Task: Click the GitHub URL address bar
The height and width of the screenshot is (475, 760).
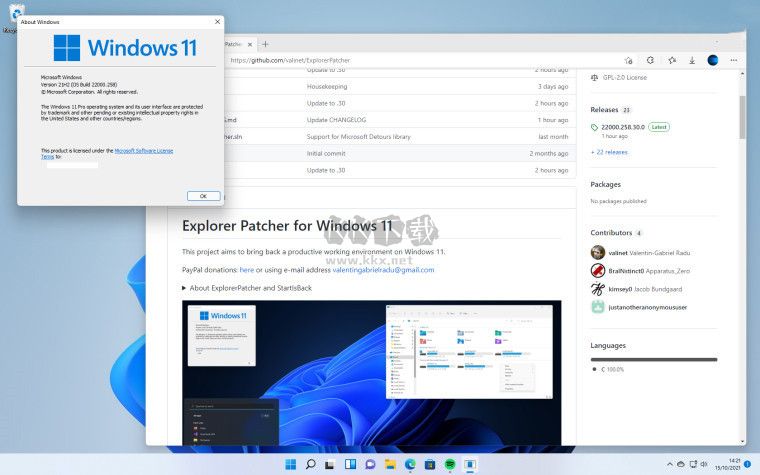Action: [x=400, y=60]
